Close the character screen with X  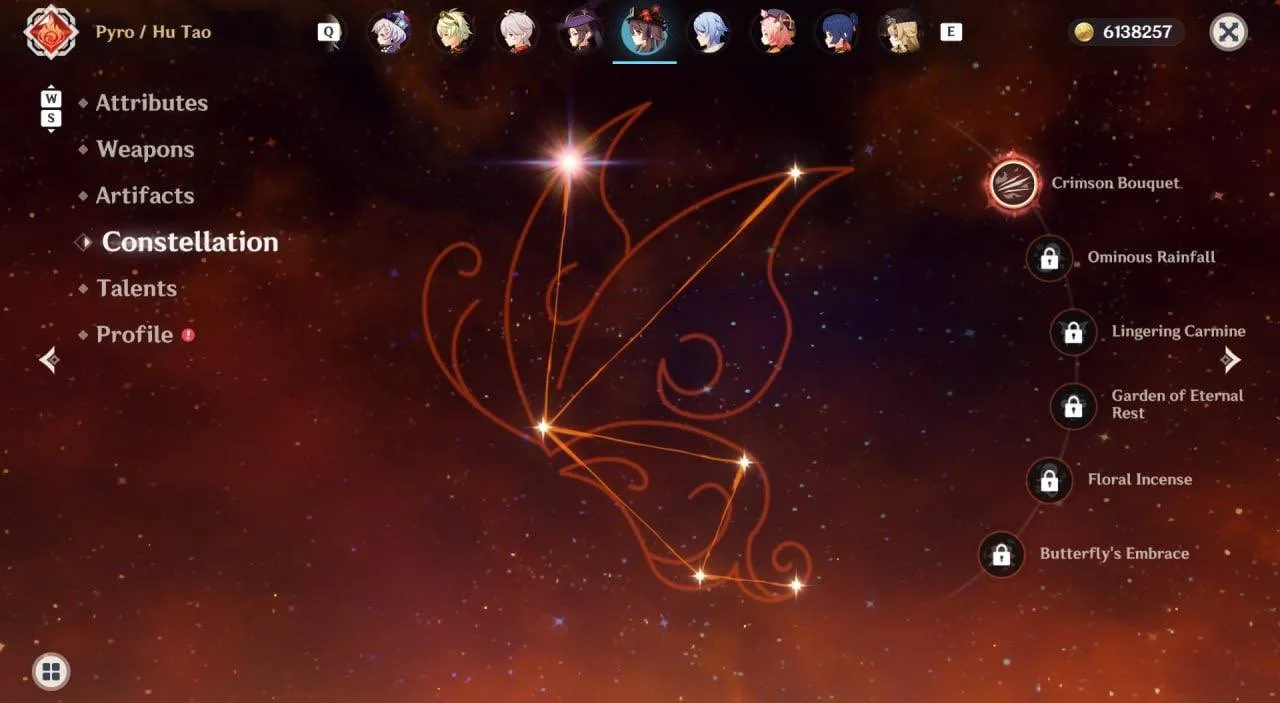pyautogui.click(x=1229, y=32)
